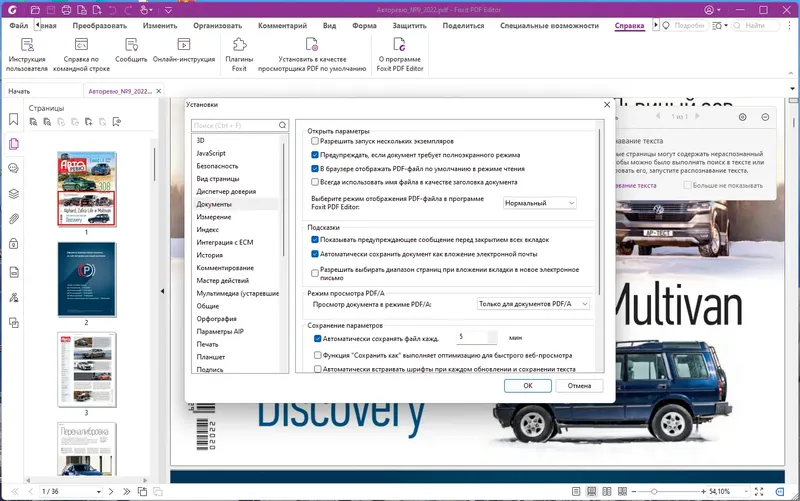This screenshot has width=800, height=501.
Task: Toggle Автоматически сохранять файл кажд. checkbox
Action: 317,338
